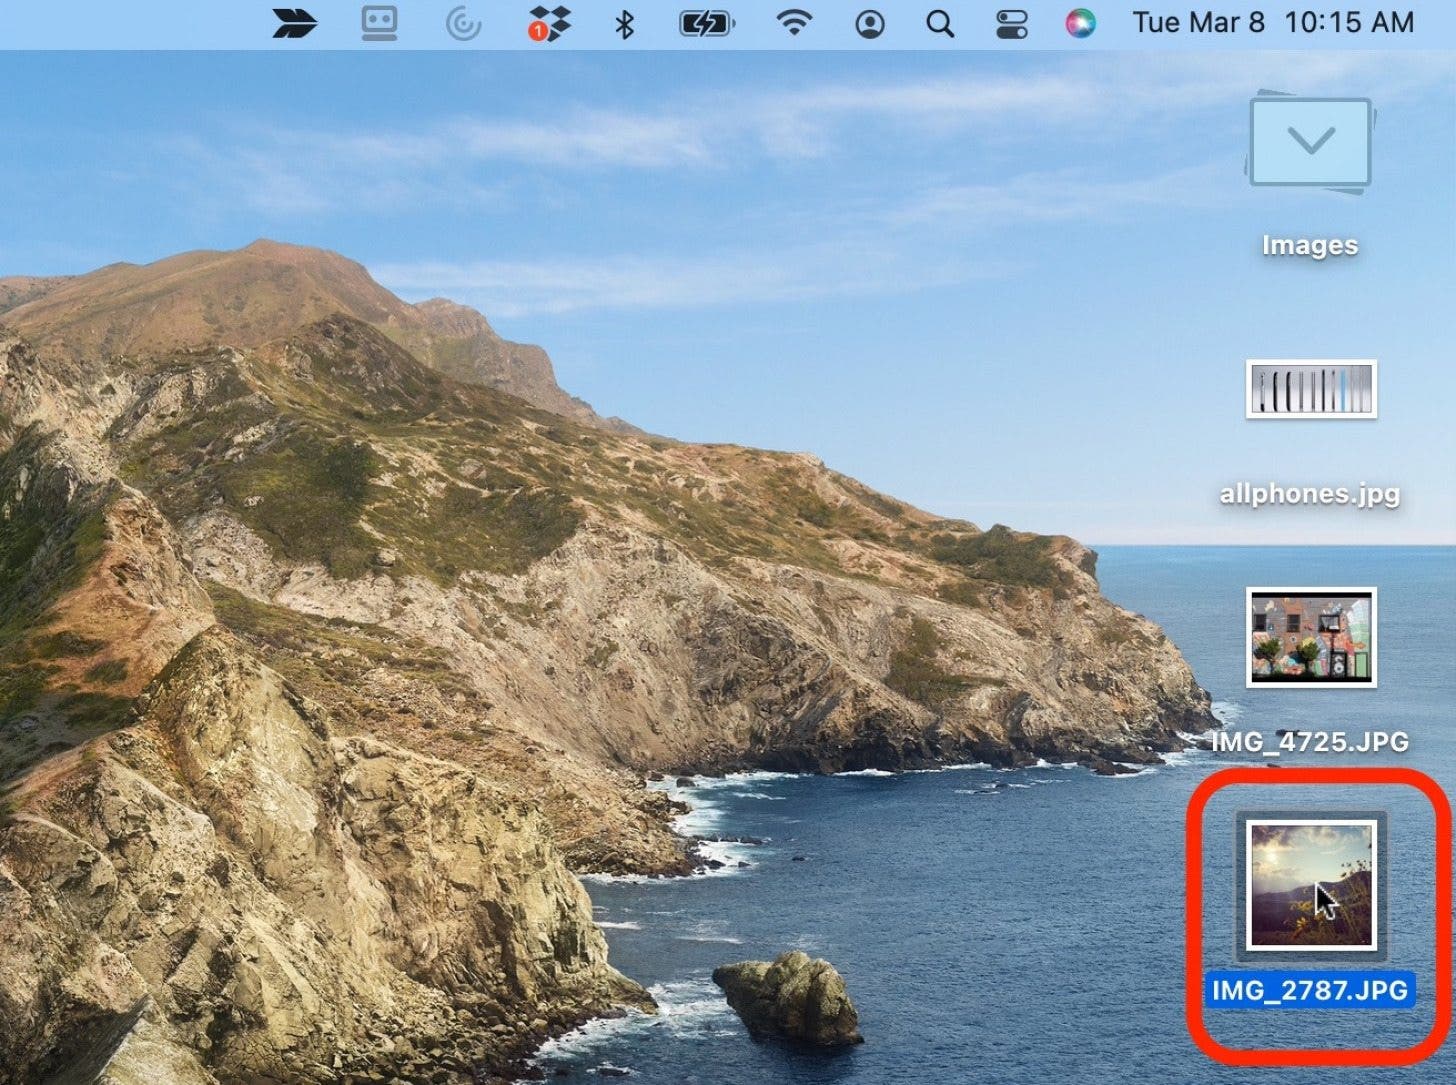Open the user account switcher icon
Image resolution: width=1456 pixels, height=1085 pixels.
(x=870, y=23)
